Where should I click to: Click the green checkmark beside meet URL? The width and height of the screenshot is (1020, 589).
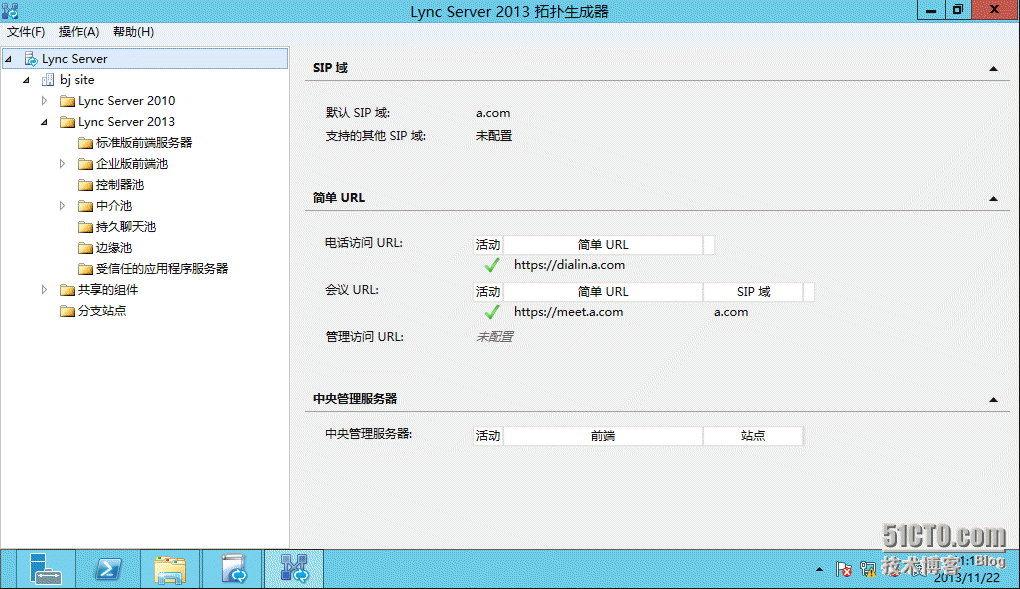(x=492, y=312)
